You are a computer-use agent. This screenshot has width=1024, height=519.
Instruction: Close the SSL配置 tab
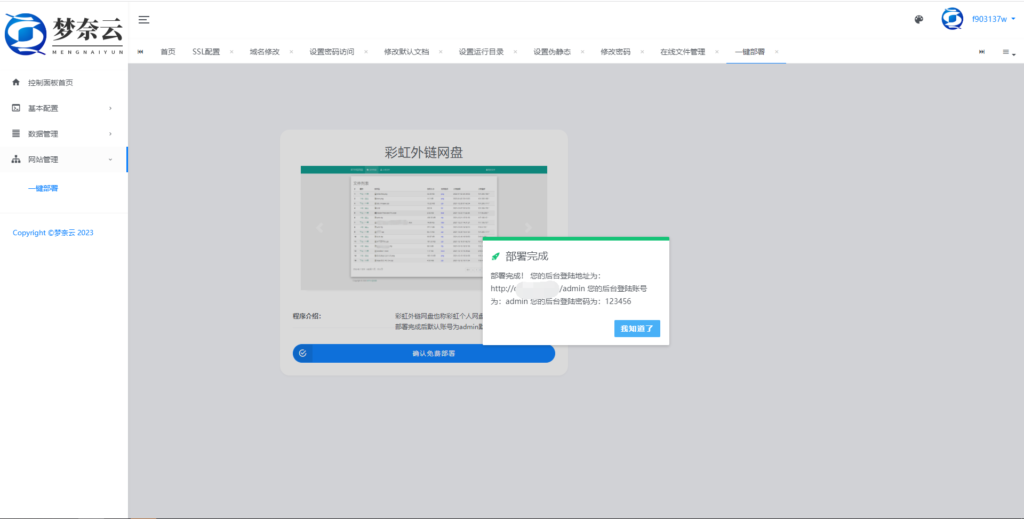[x=231, y=52]
